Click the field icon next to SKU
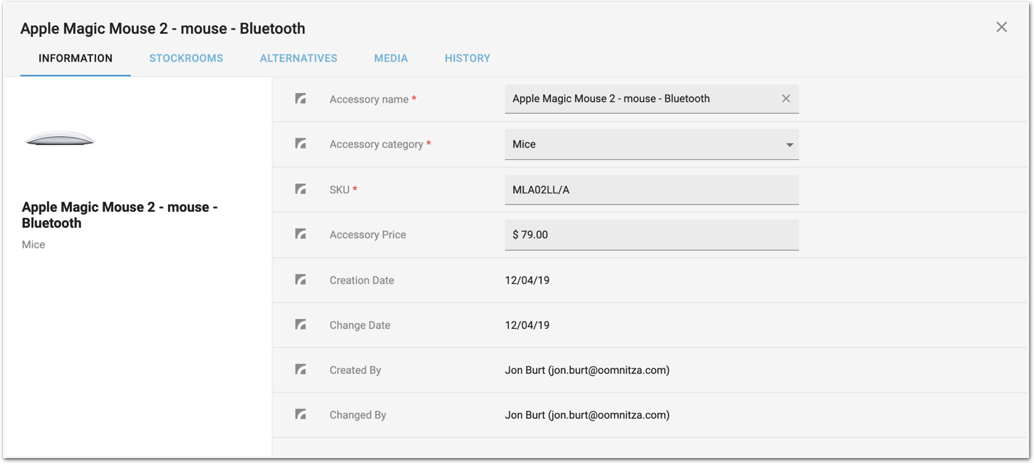The image size is (1034, 464). point(300,189)
